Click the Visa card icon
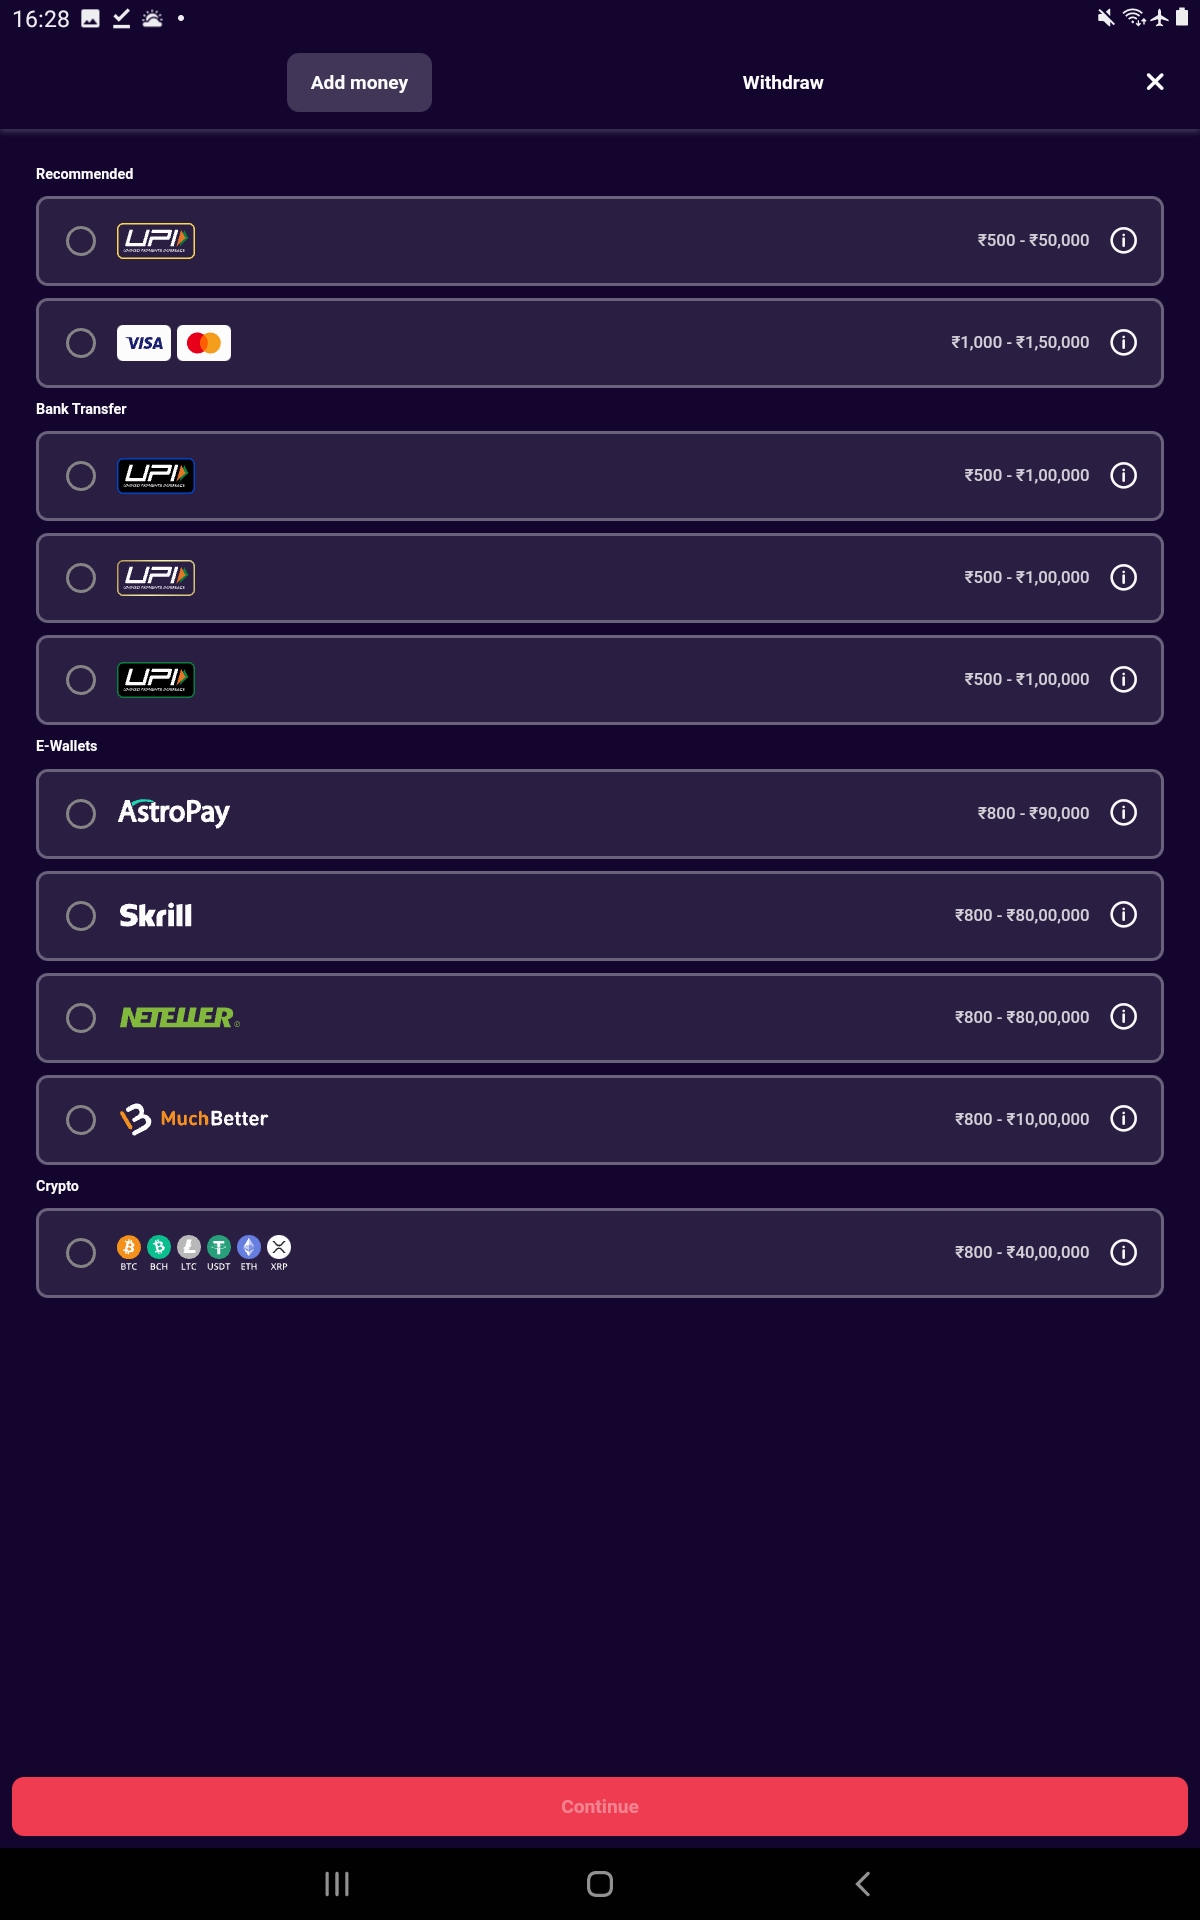Image resolution: width=1200 pixels, height=1920 pixels. pos(144,342)
